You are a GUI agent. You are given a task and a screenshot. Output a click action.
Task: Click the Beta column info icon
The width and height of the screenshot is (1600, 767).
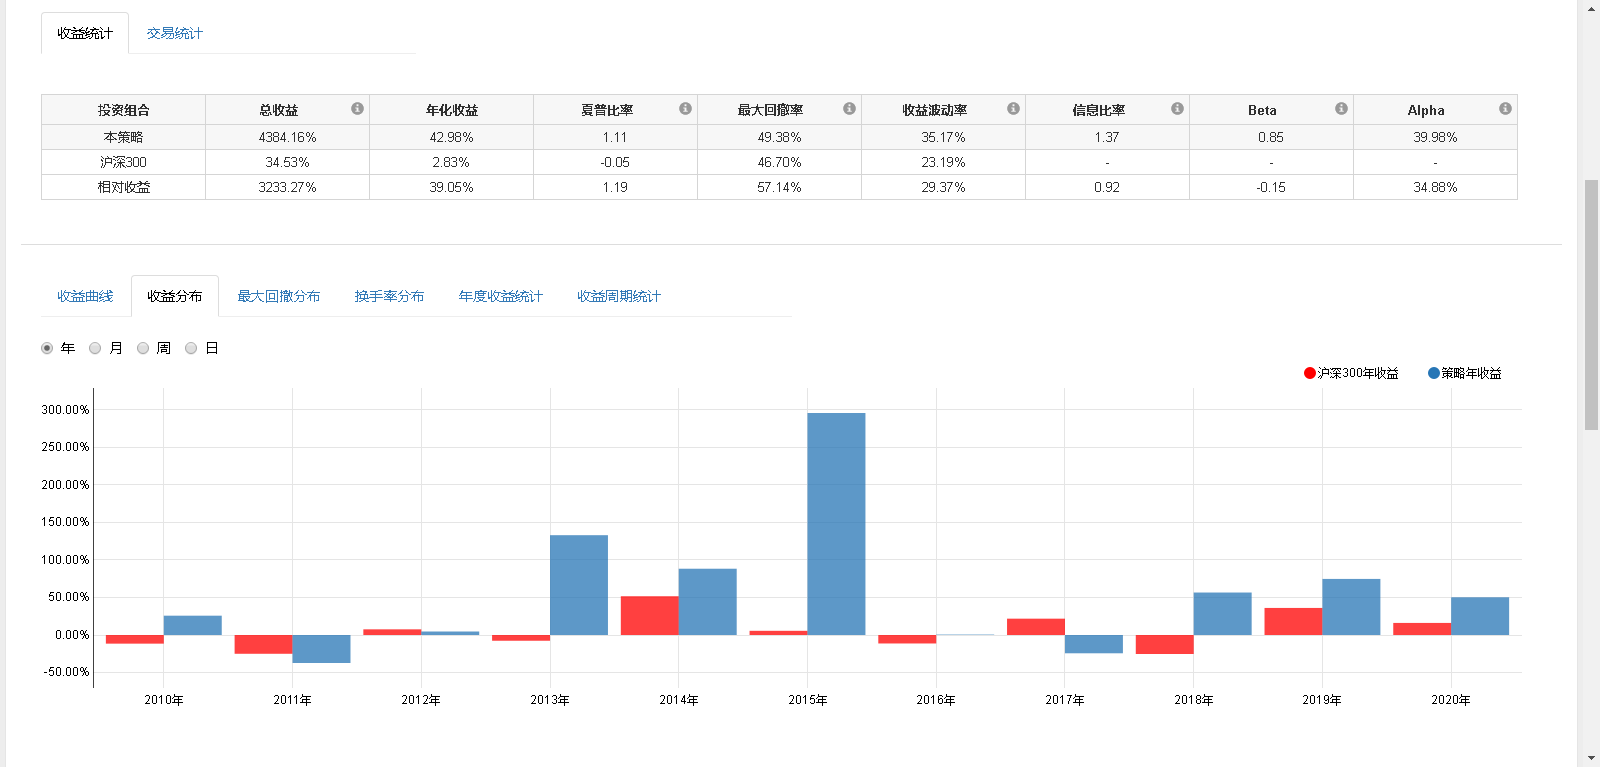(x=1341, y=109)
